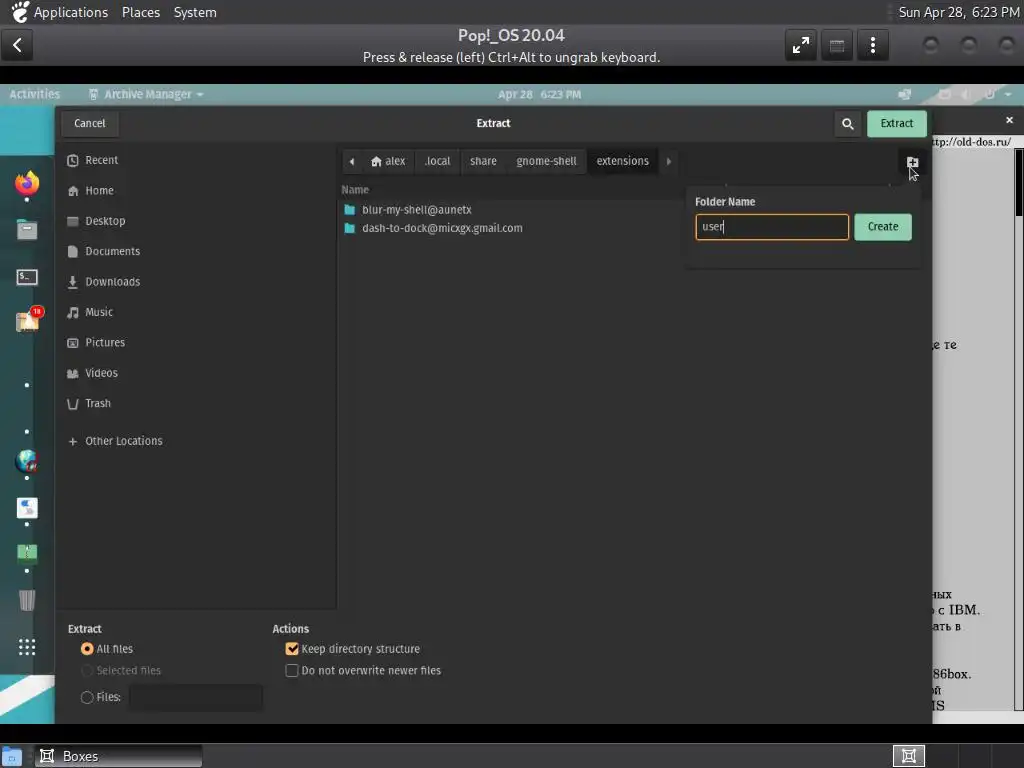Open the Files app in dock
The image size is (1024, 768).
(x=27, y=230)
